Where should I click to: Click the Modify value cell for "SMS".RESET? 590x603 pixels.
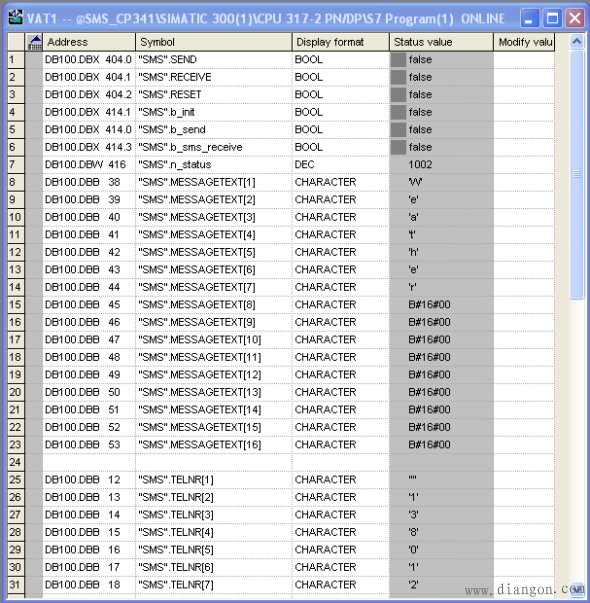click(x=524, y=95)
